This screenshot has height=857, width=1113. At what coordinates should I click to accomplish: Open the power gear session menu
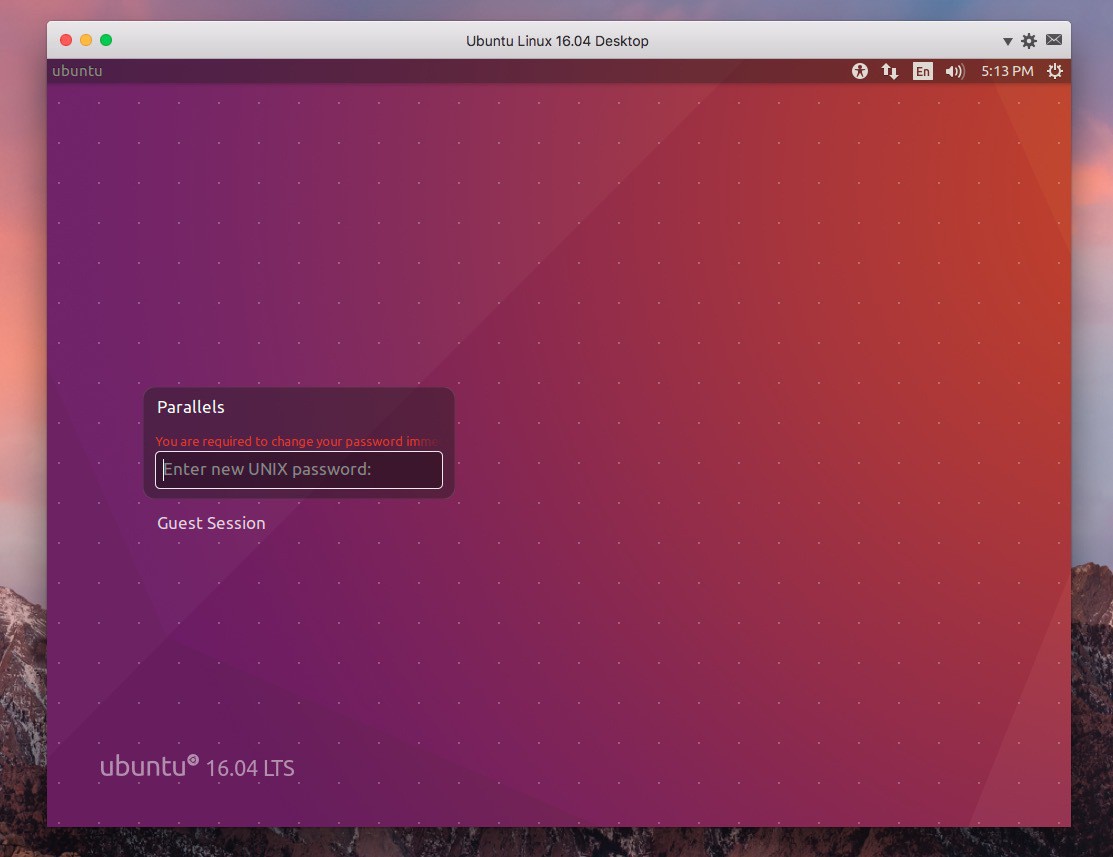[x=1054, y=71]
